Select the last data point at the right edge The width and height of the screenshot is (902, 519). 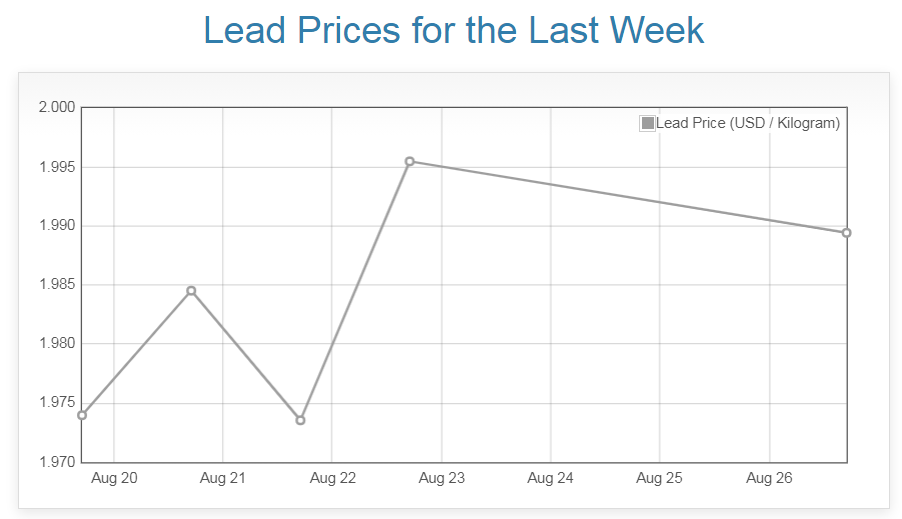(x=846, y=233)
